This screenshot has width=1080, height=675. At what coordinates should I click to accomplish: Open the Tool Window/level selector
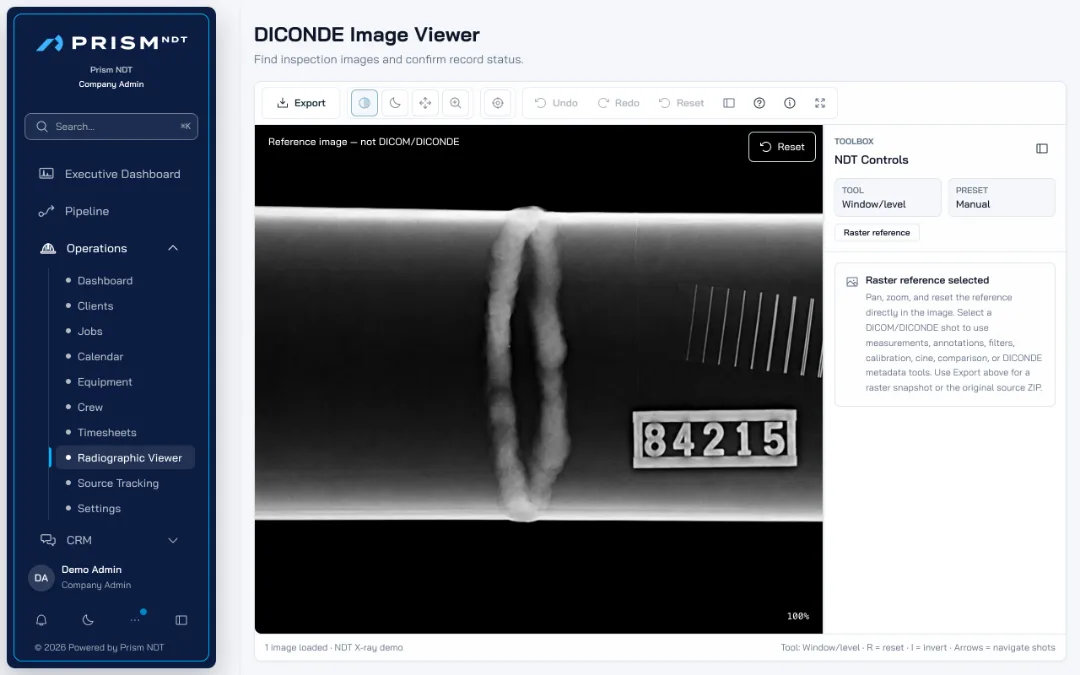tap(887, 198)
